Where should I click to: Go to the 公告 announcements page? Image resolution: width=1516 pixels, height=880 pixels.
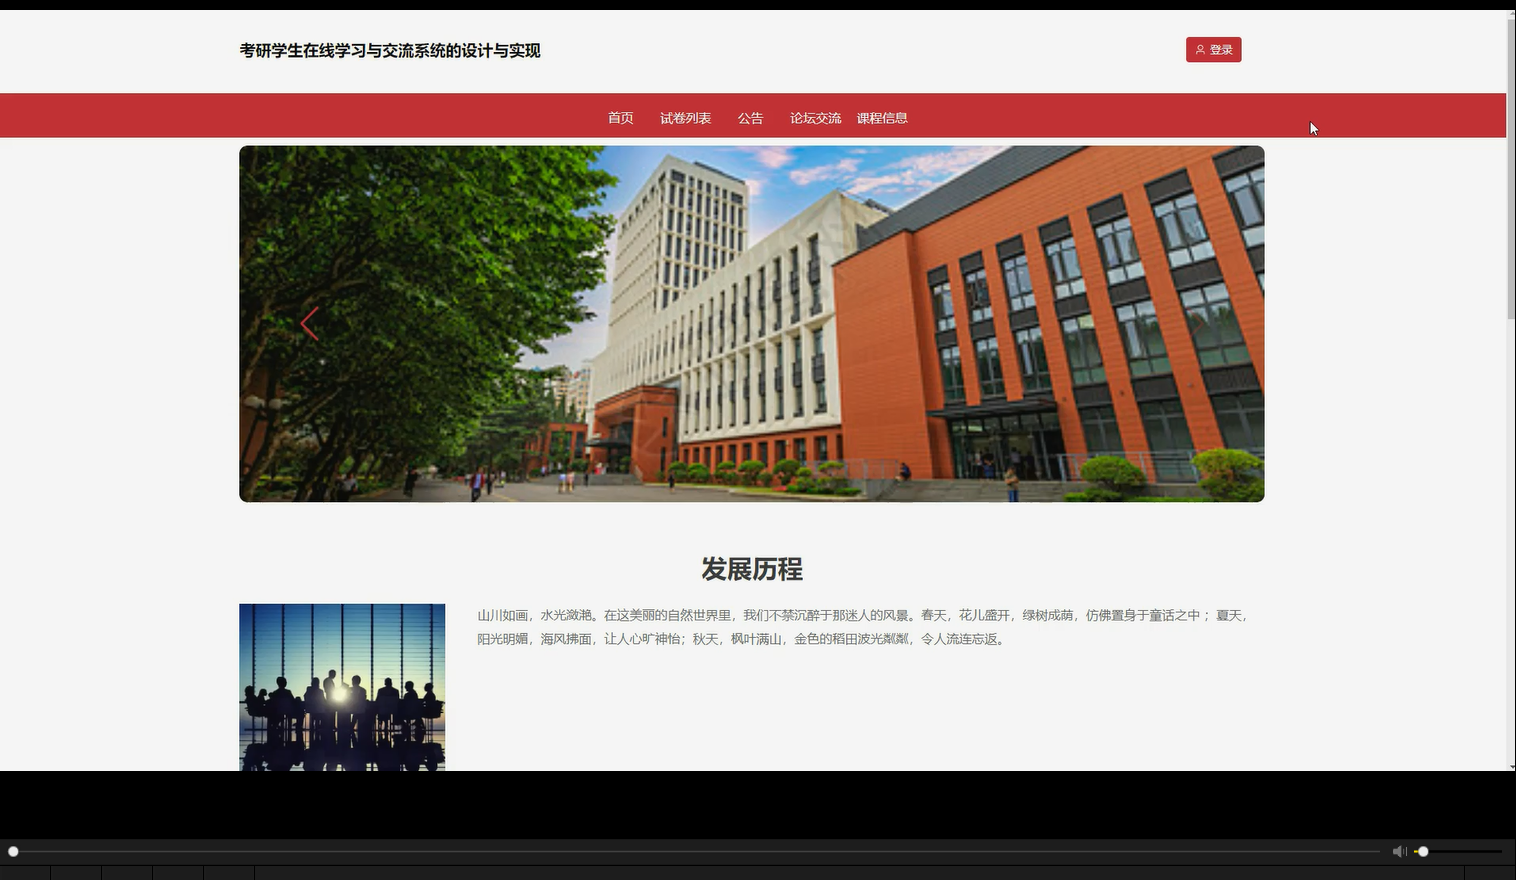tap(750, 118)
